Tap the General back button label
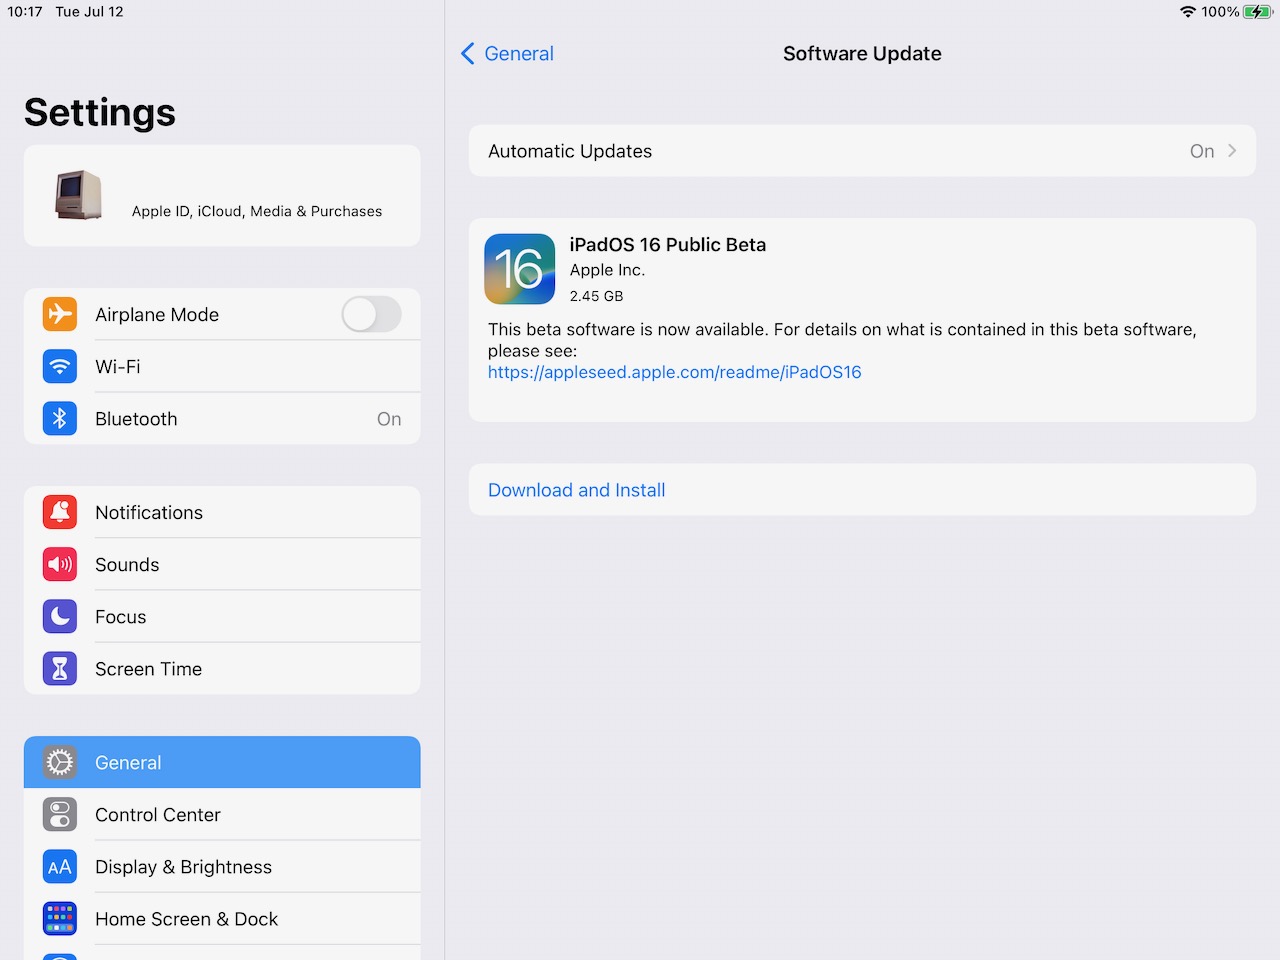 click(x=519, y=54)
